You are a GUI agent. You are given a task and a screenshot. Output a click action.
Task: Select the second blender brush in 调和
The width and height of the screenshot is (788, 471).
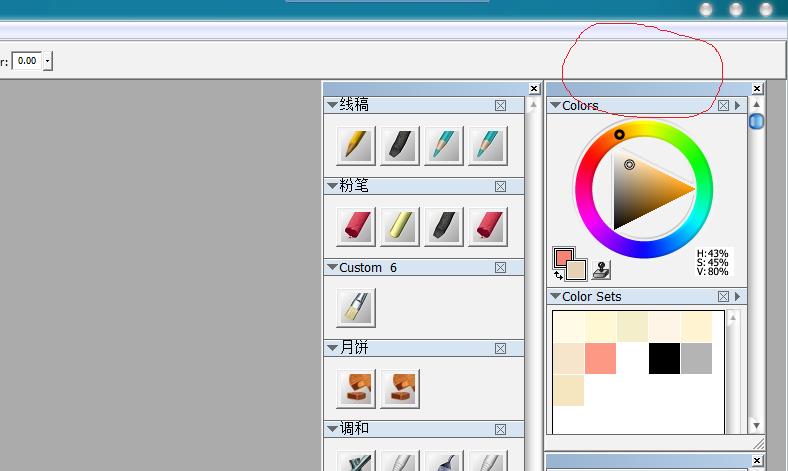click(400, 461)
